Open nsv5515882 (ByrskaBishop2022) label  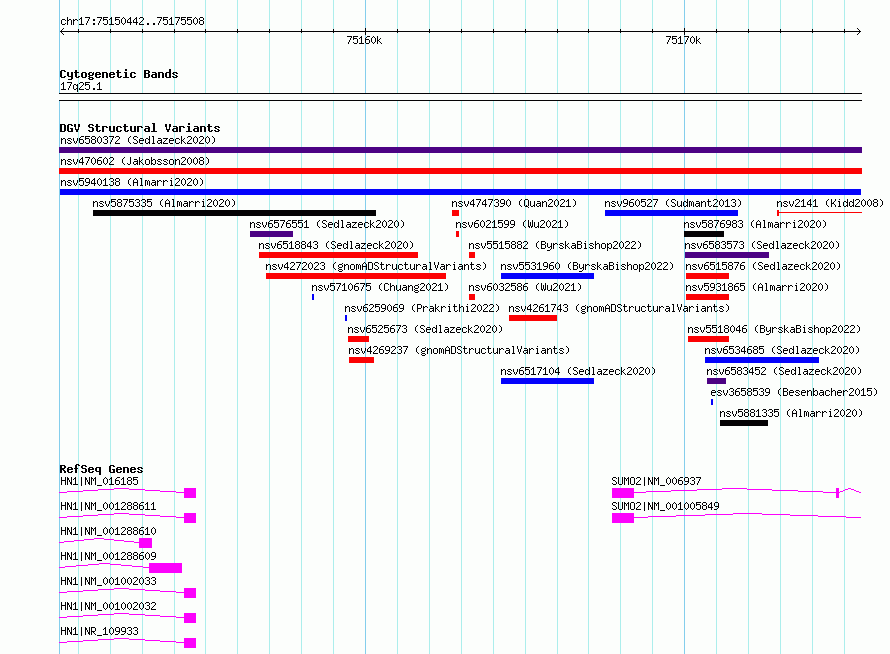pyautogui.click(x=555, y=245)
